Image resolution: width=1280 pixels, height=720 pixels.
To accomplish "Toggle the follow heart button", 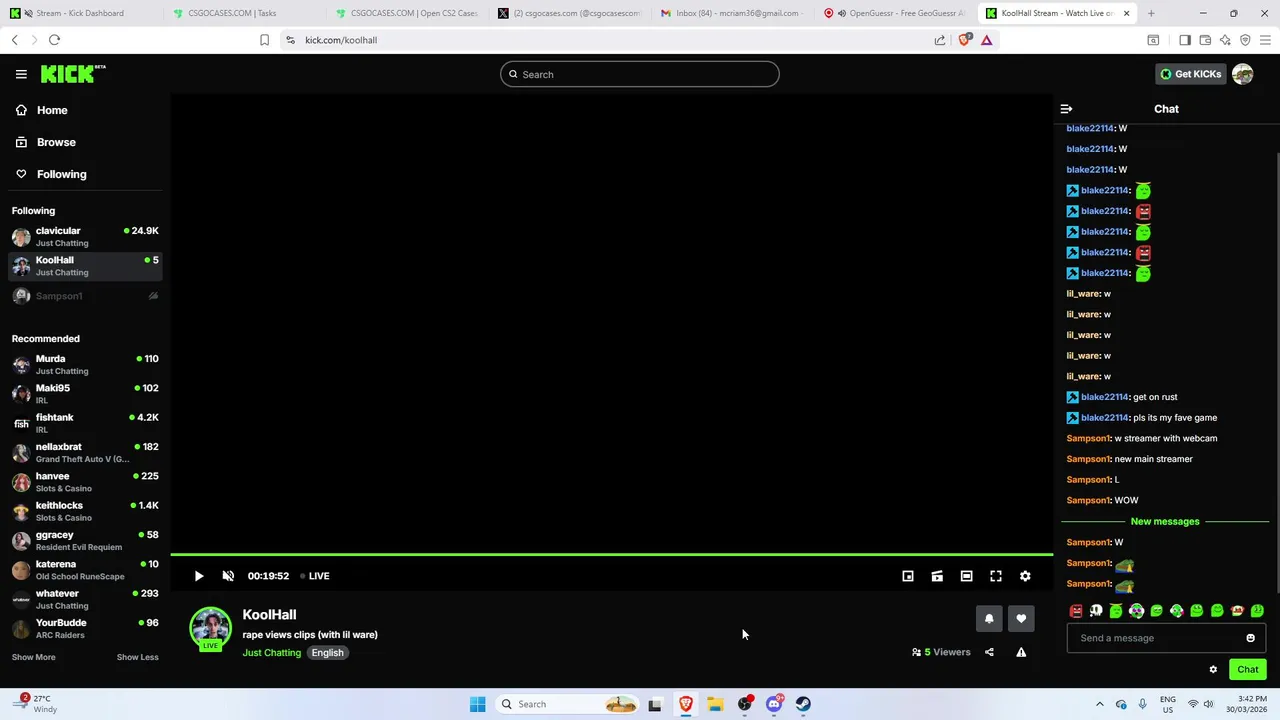I will point(1021,619).
